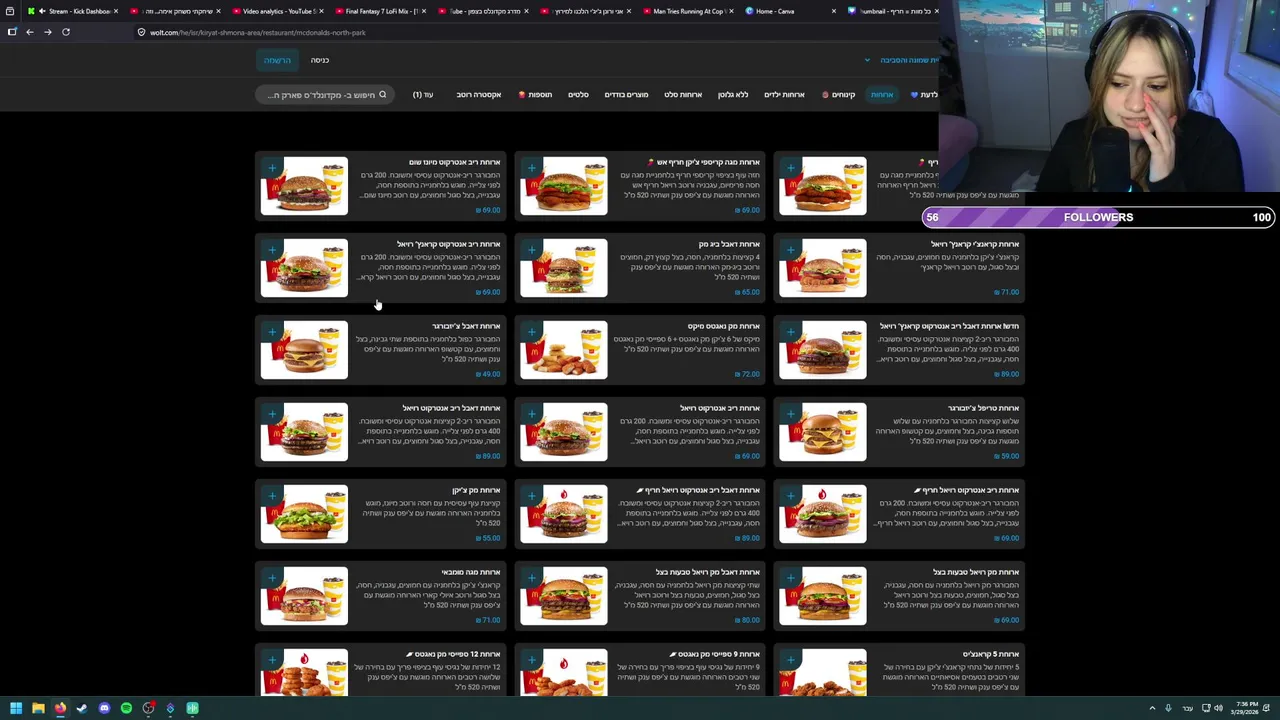Show hidden system tray icons chevron
This screenshot has height=720, width=1280.
tap(1152, 708)
